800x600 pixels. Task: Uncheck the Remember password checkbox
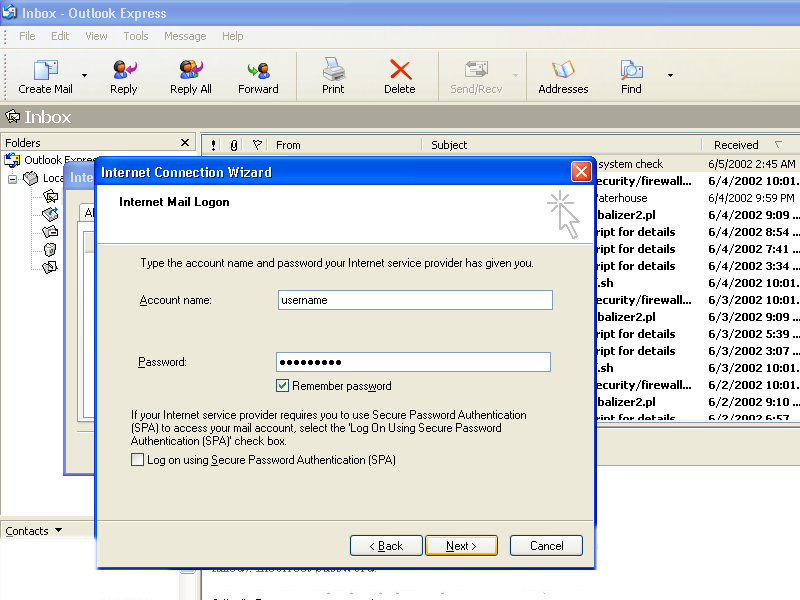282,386
